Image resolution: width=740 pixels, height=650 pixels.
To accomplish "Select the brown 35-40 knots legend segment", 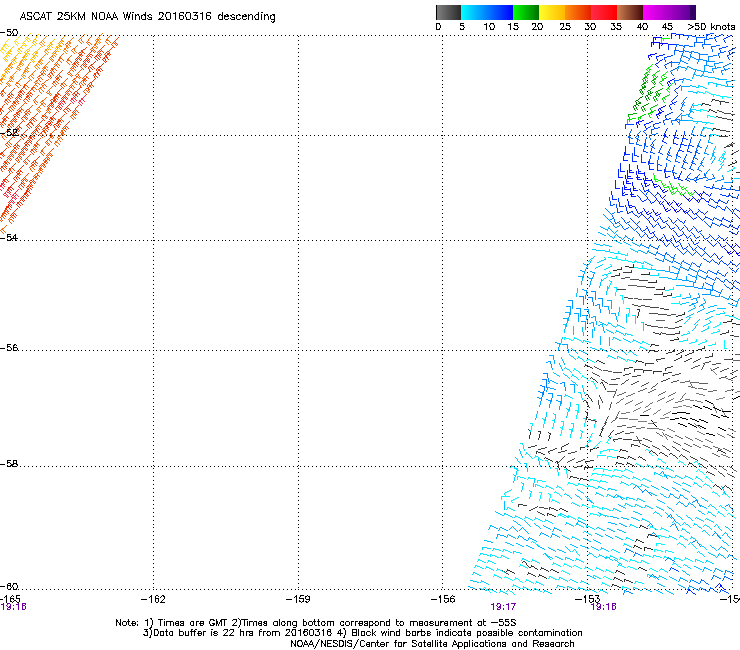I will coord(630,12).
